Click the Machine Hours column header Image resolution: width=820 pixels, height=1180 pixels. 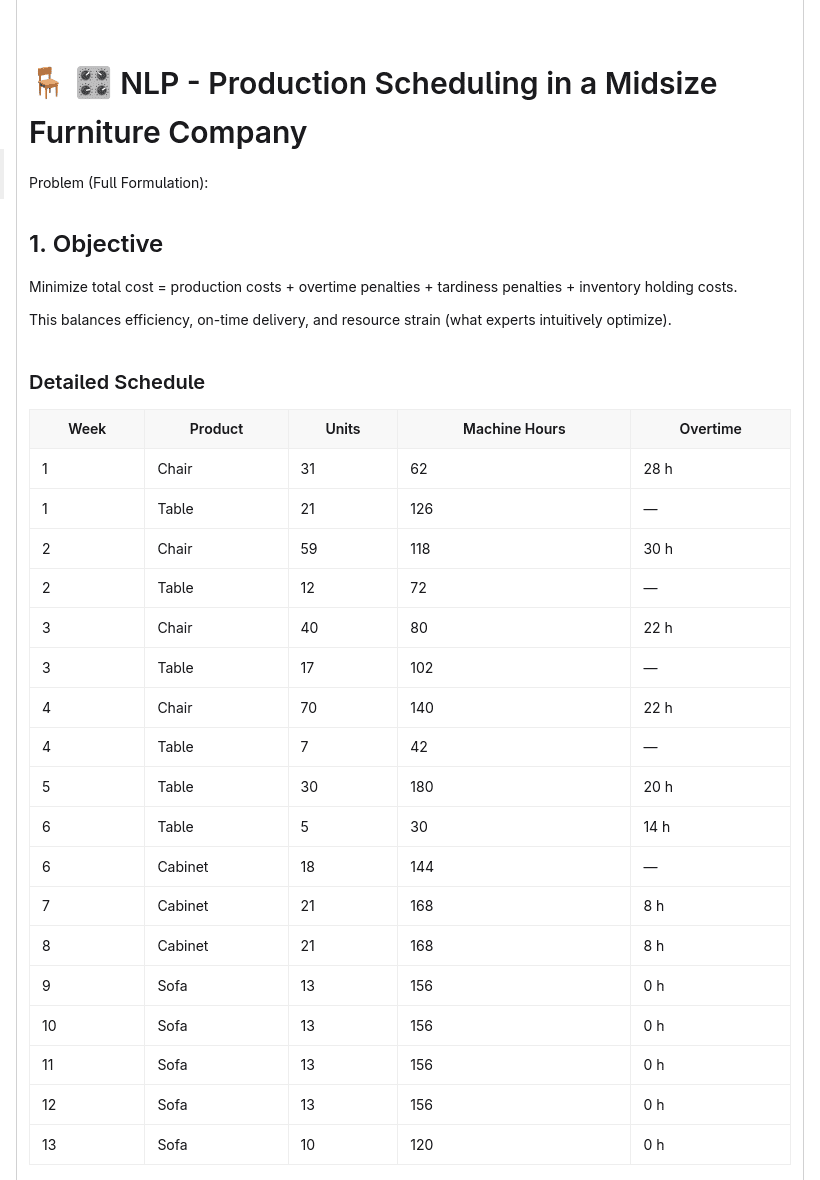point(514,429)
